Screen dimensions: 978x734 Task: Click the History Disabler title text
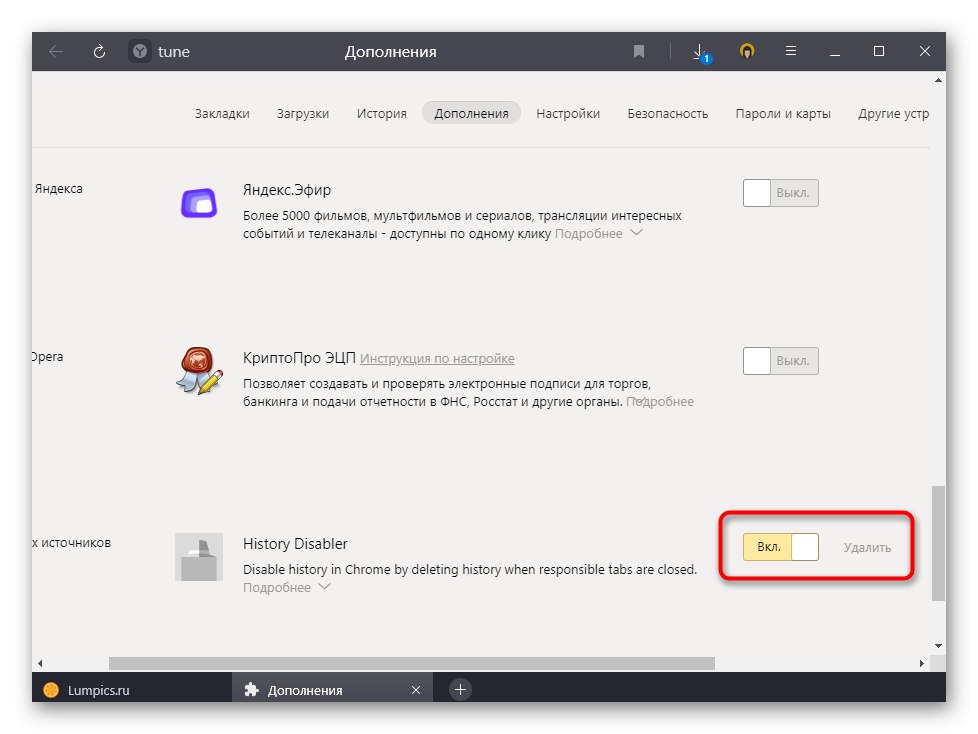click(x=295, y=544)
